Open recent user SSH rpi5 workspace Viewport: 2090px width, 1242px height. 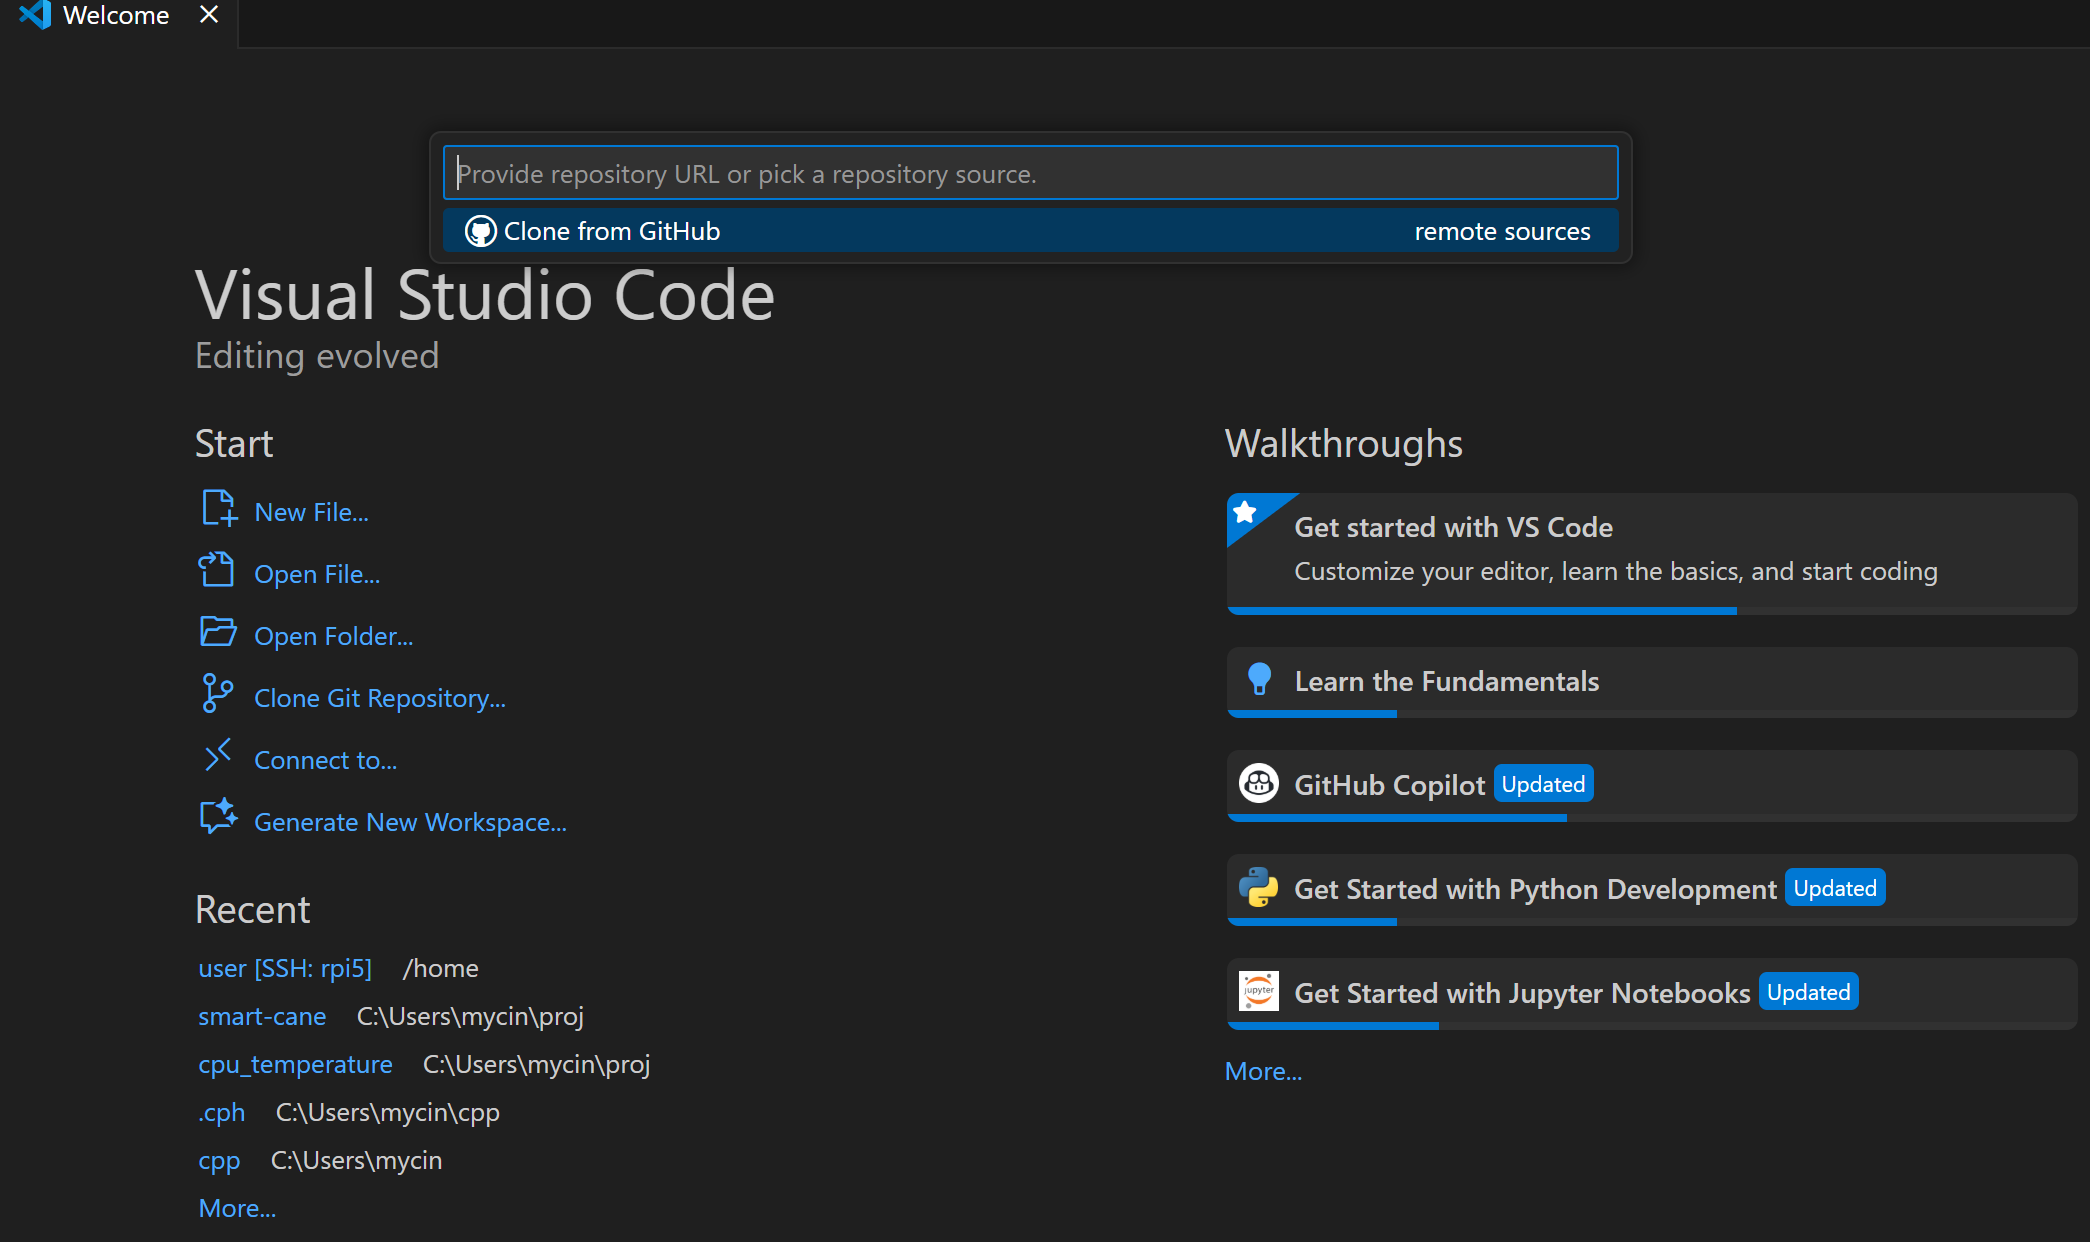(x=285, y=969)
